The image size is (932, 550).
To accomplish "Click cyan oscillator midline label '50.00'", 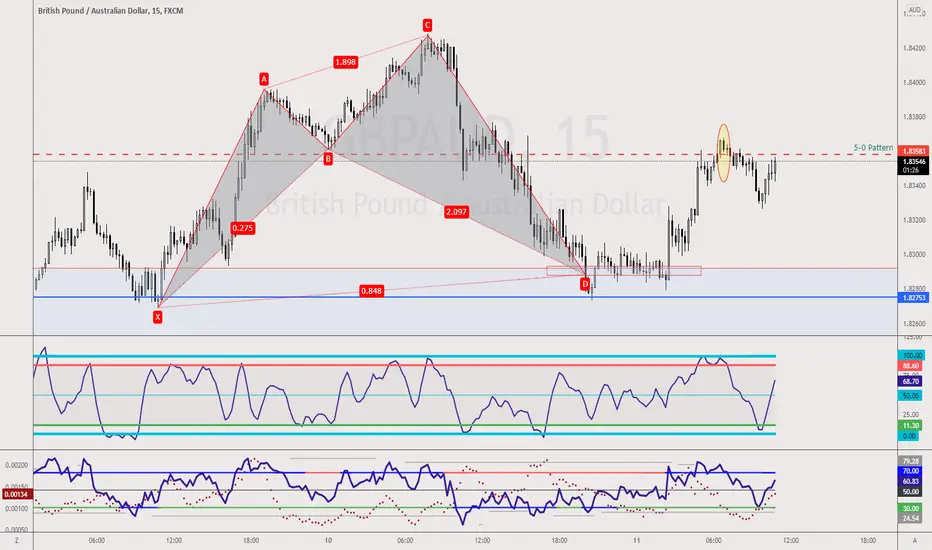I will click(911, 395).
